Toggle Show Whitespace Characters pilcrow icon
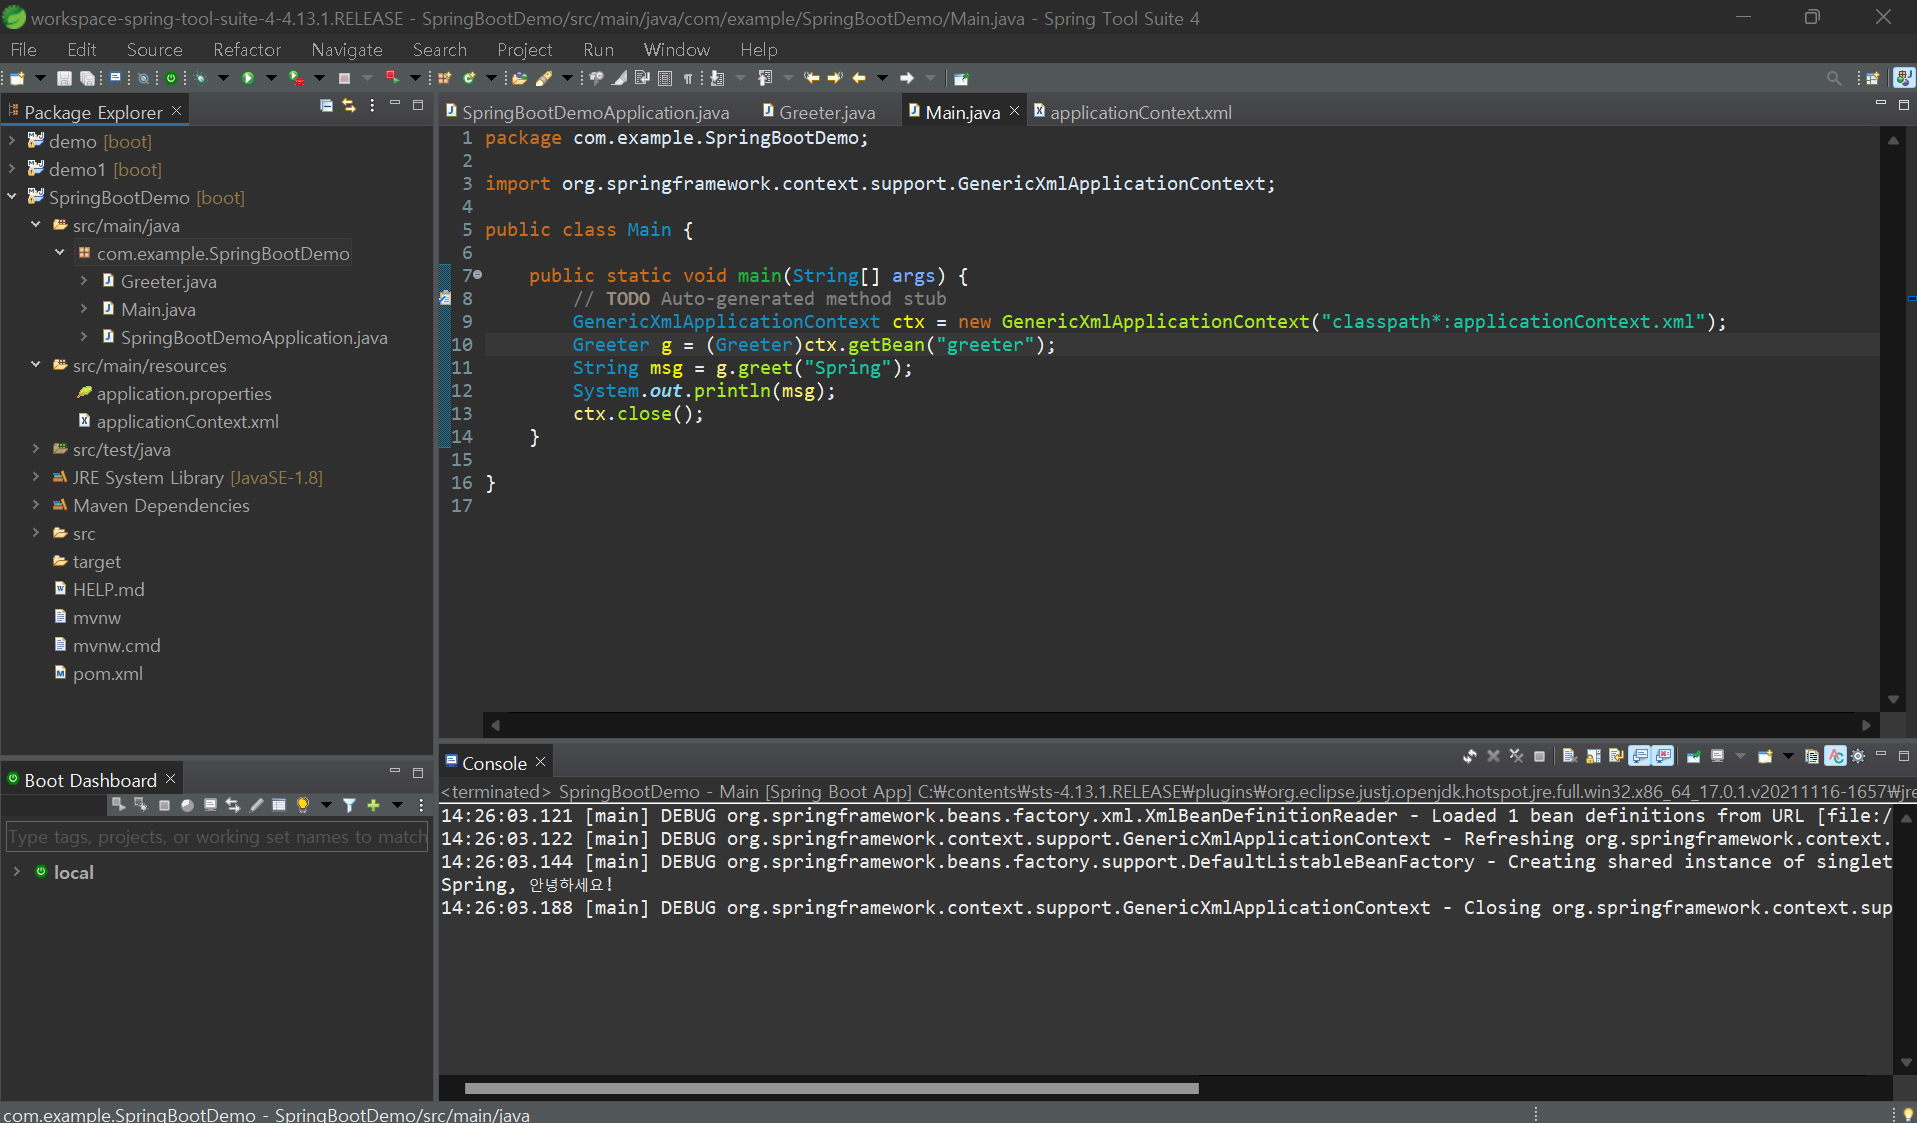Screen dimensions: 1917x1123 coord(688,78)
